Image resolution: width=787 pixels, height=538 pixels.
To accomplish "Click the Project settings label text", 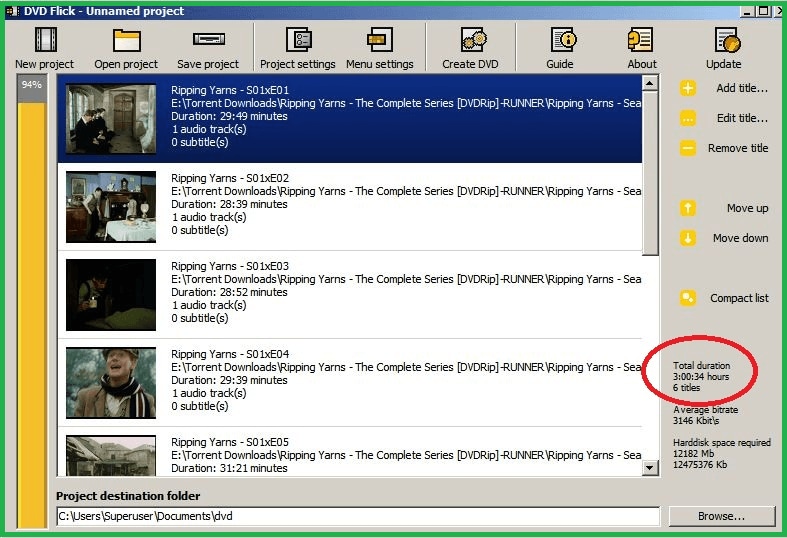I will click(x=298, y=64).
